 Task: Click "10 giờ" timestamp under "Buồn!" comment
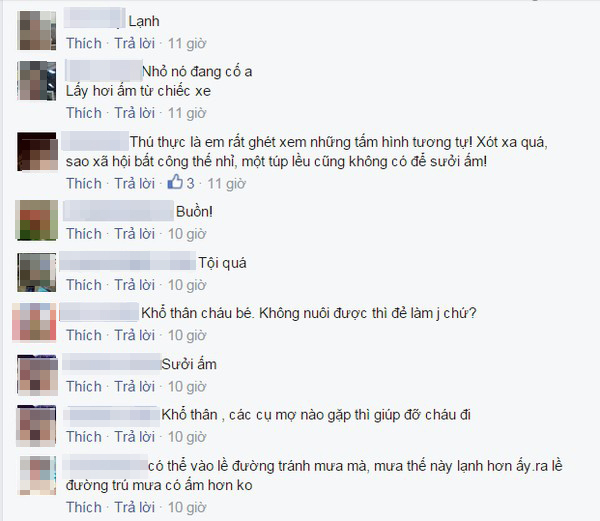[x=187, y=234]
